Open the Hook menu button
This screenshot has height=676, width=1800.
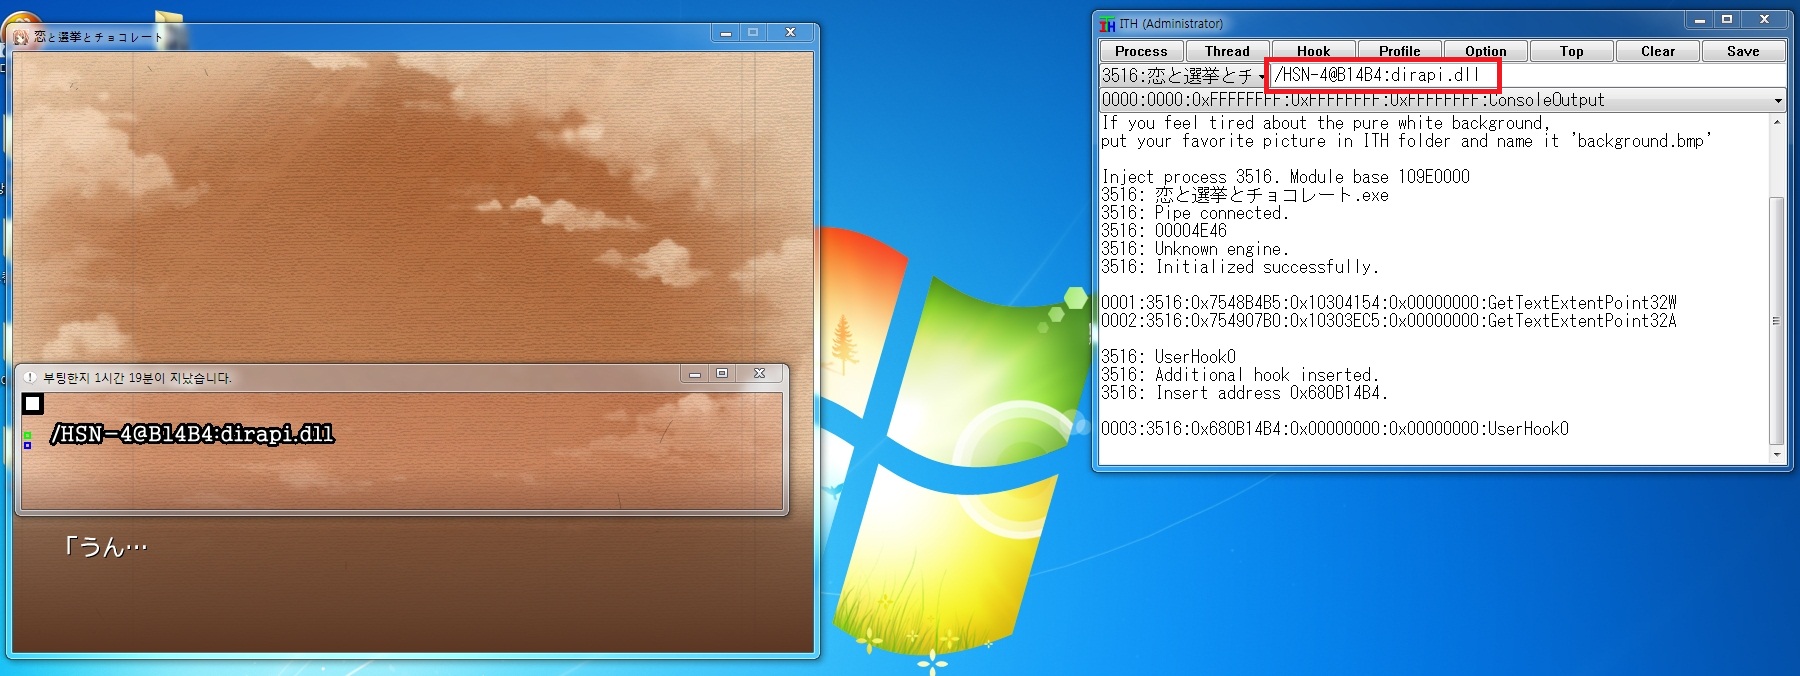tap(1313, 51)
